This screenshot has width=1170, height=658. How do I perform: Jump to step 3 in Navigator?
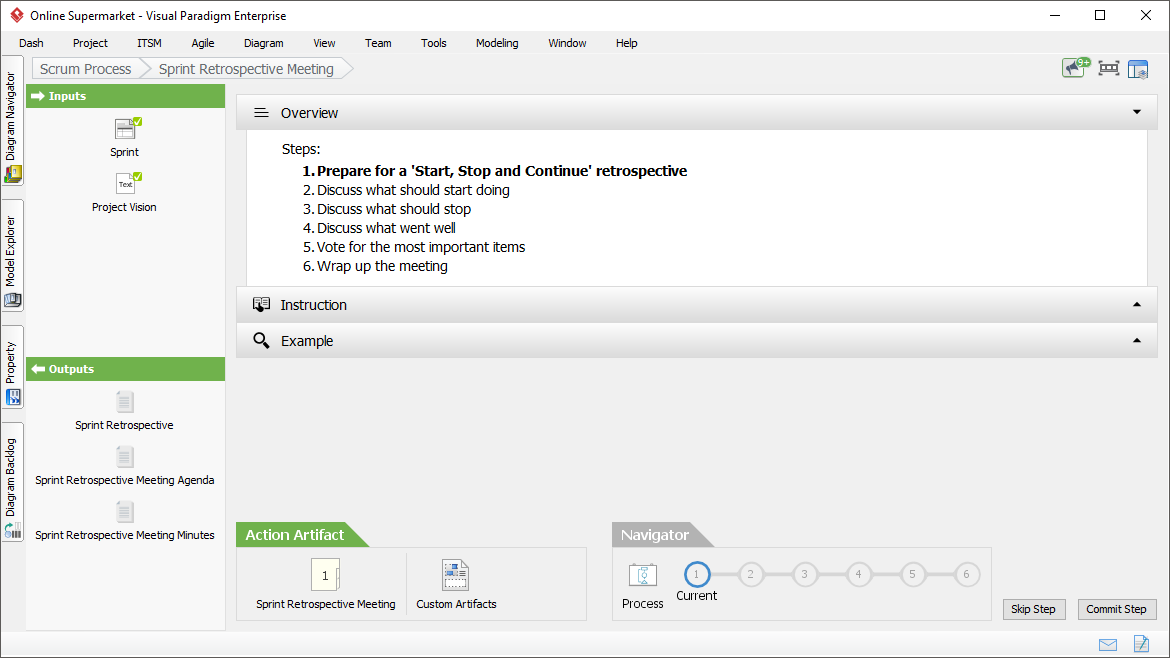click(x=804, y=574)
